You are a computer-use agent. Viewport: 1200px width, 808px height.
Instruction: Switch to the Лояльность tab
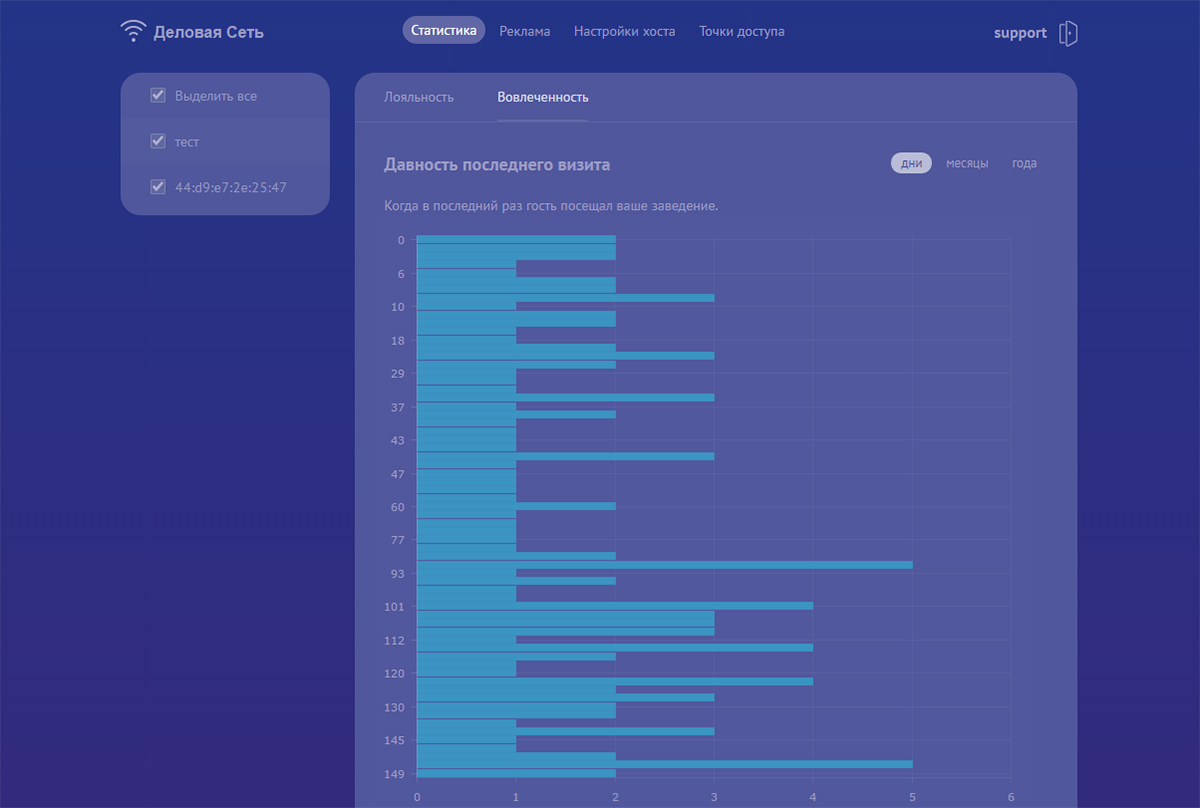click(x=419, y=97)
